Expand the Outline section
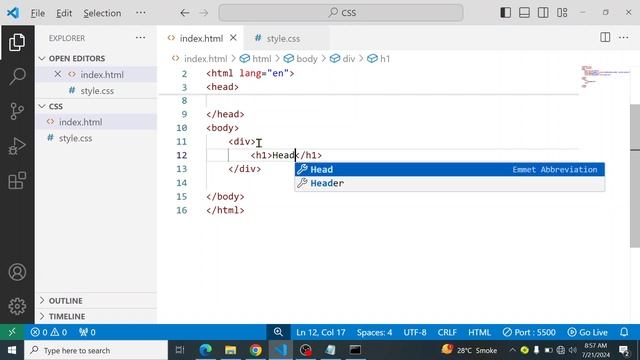 click(x=96, y=301)
